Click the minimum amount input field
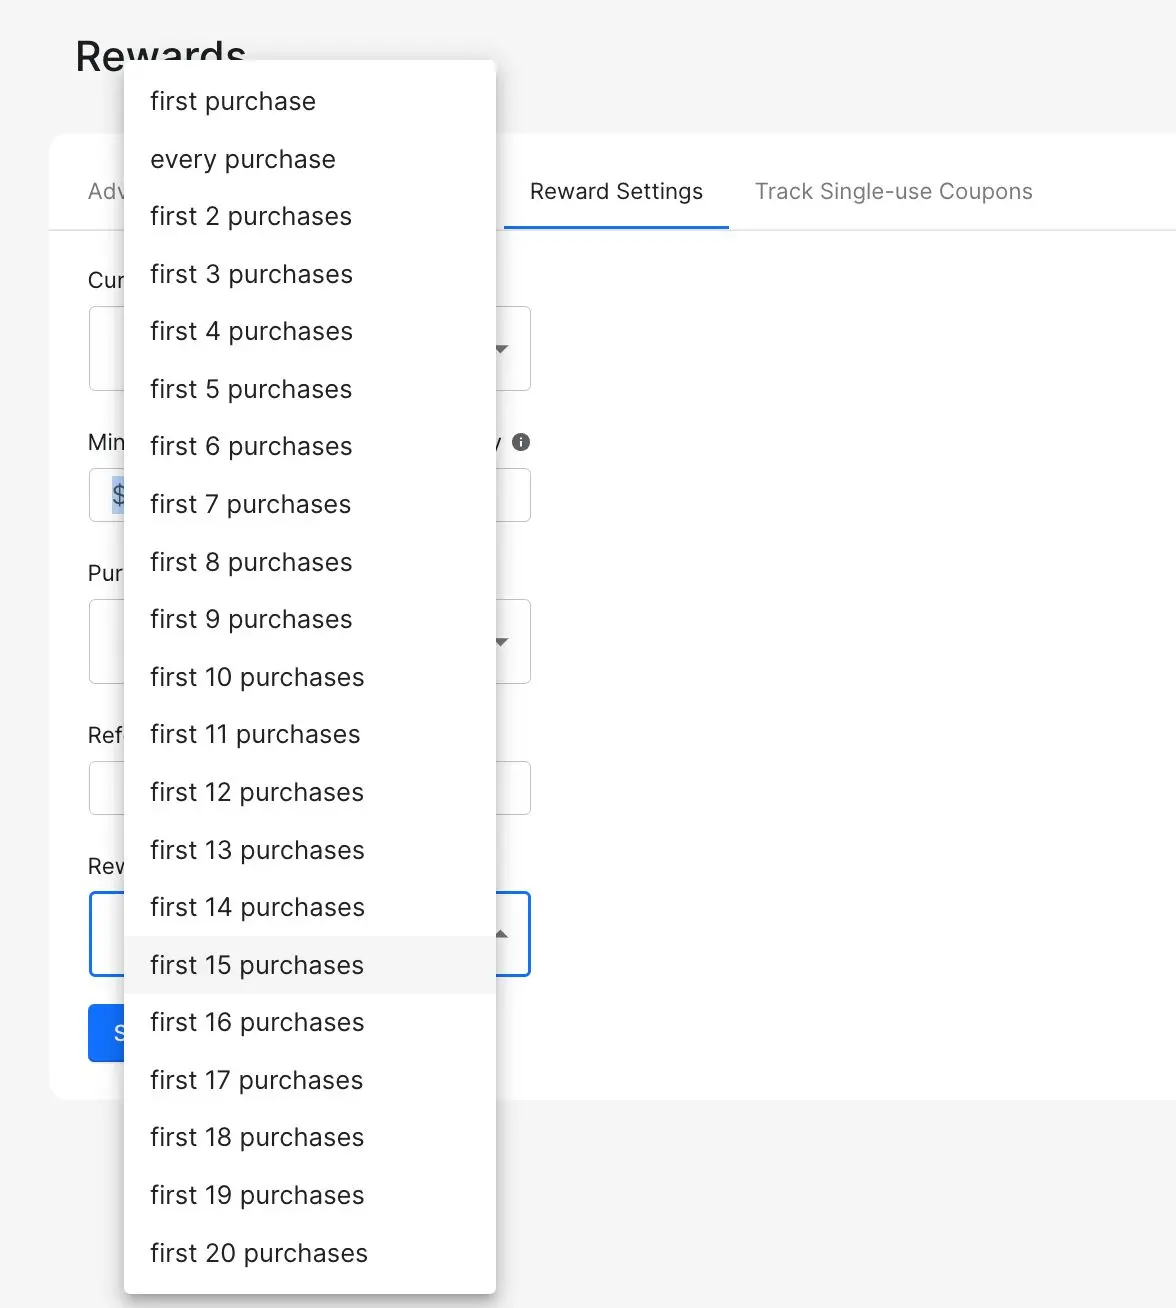 tap(310, 496)
